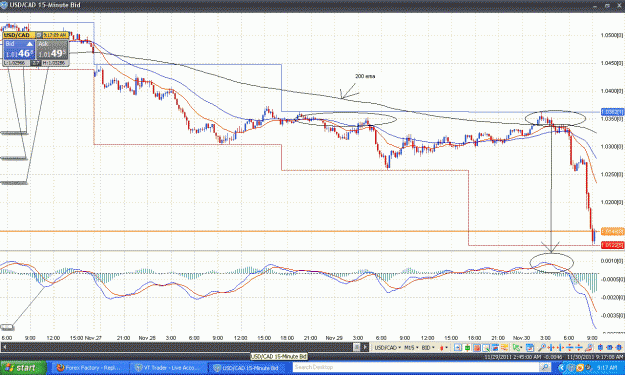Click the orange lines trading system icon
Screen dimensions: 625x375
505,348
